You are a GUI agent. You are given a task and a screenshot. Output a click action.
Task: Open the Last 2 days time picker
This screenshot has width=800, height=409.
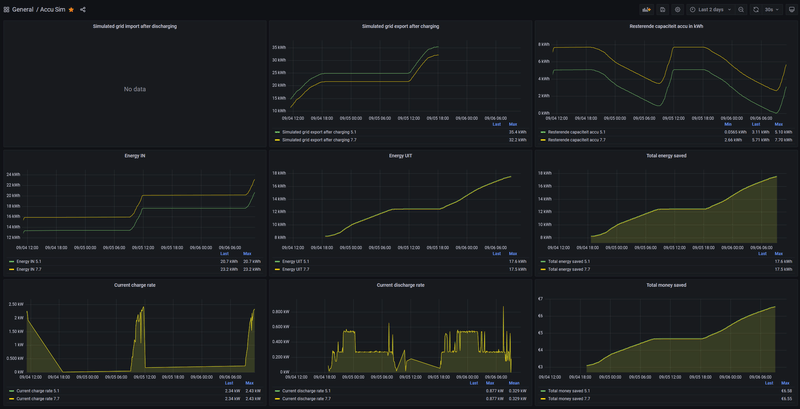point(711,9)
